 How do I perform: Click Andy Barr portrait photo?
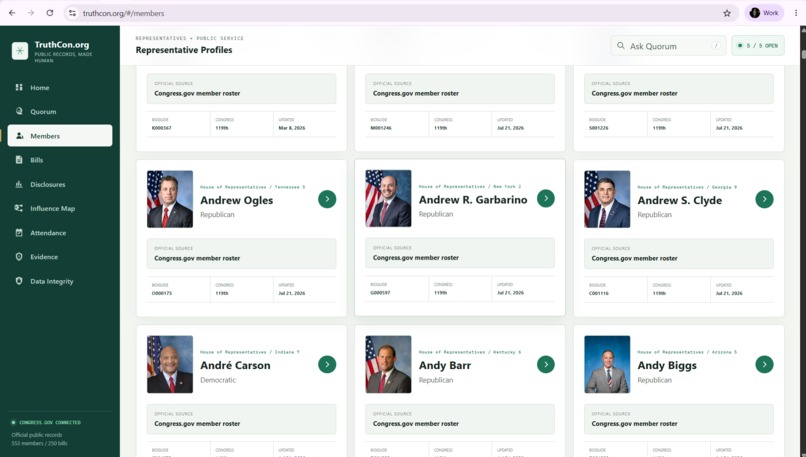pos(388,364)
